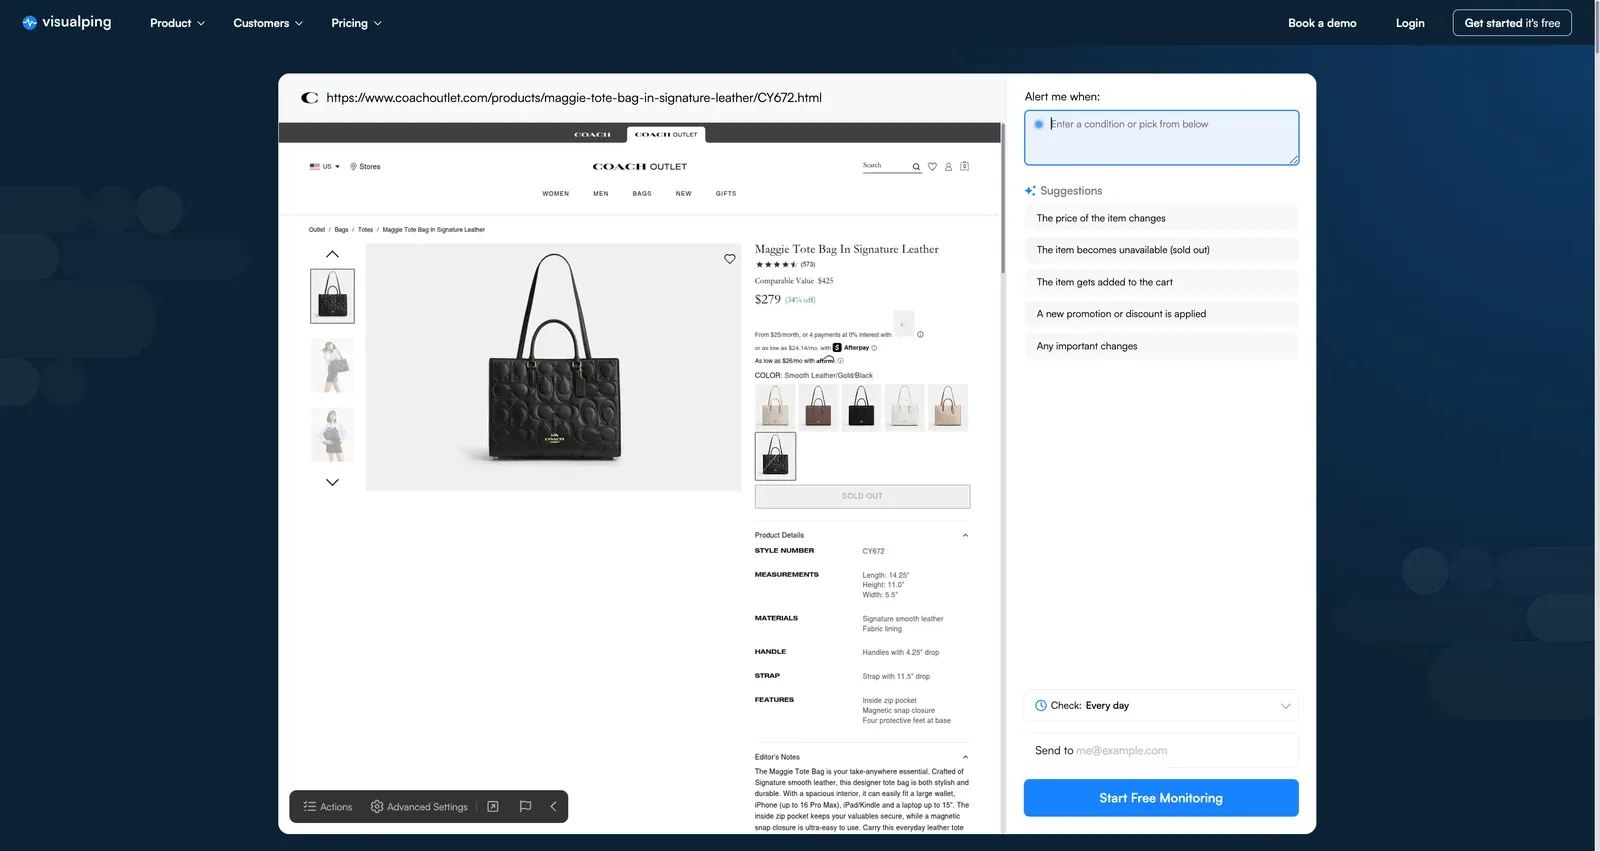Select suggestion The price of the item changes
The width and height of the screenshot is (1600, 851).
click(x=1161, y=218)
